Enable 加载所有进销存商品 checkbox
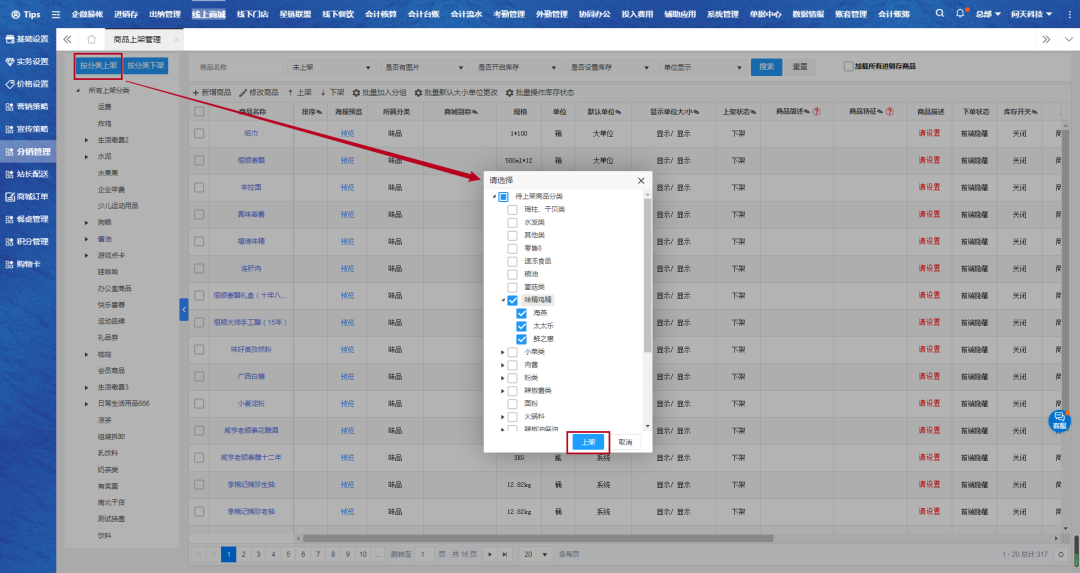The image size is (1080, 573). pyautogui.click(x=849, y=67)
